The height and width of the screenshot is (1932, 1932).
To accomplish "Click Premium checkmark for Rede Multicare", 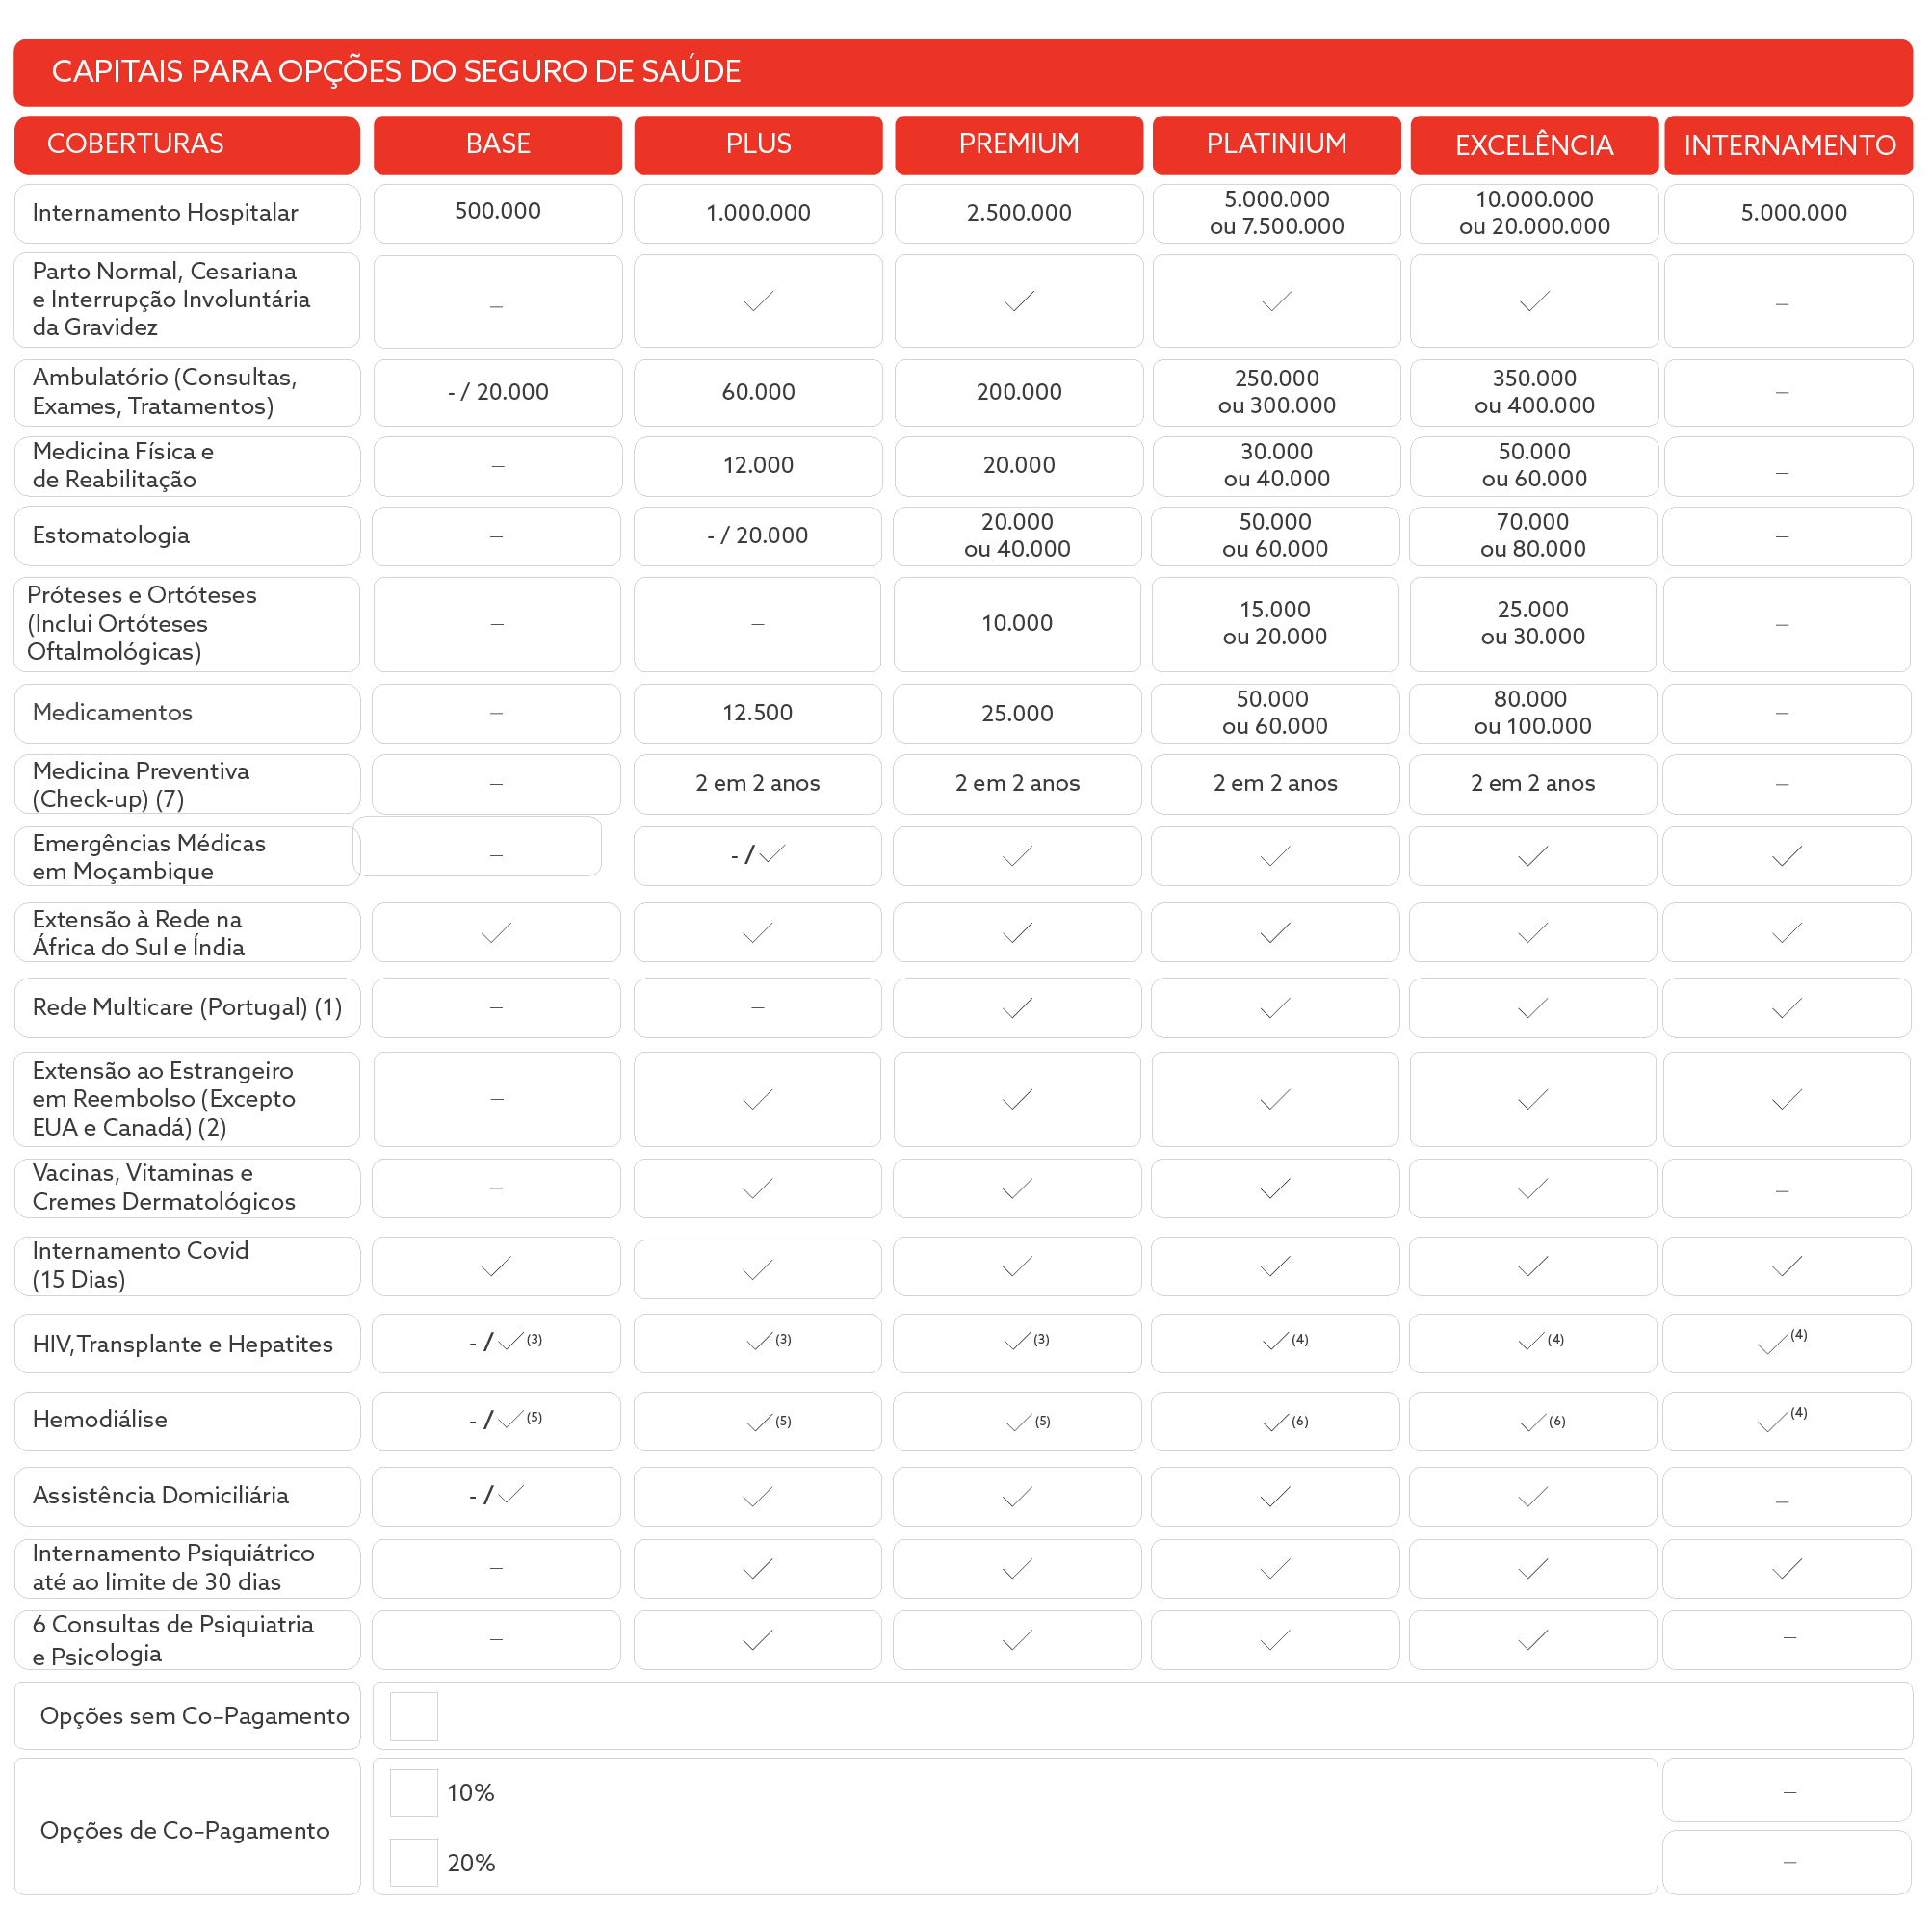I will [x=1017, y=1008].
